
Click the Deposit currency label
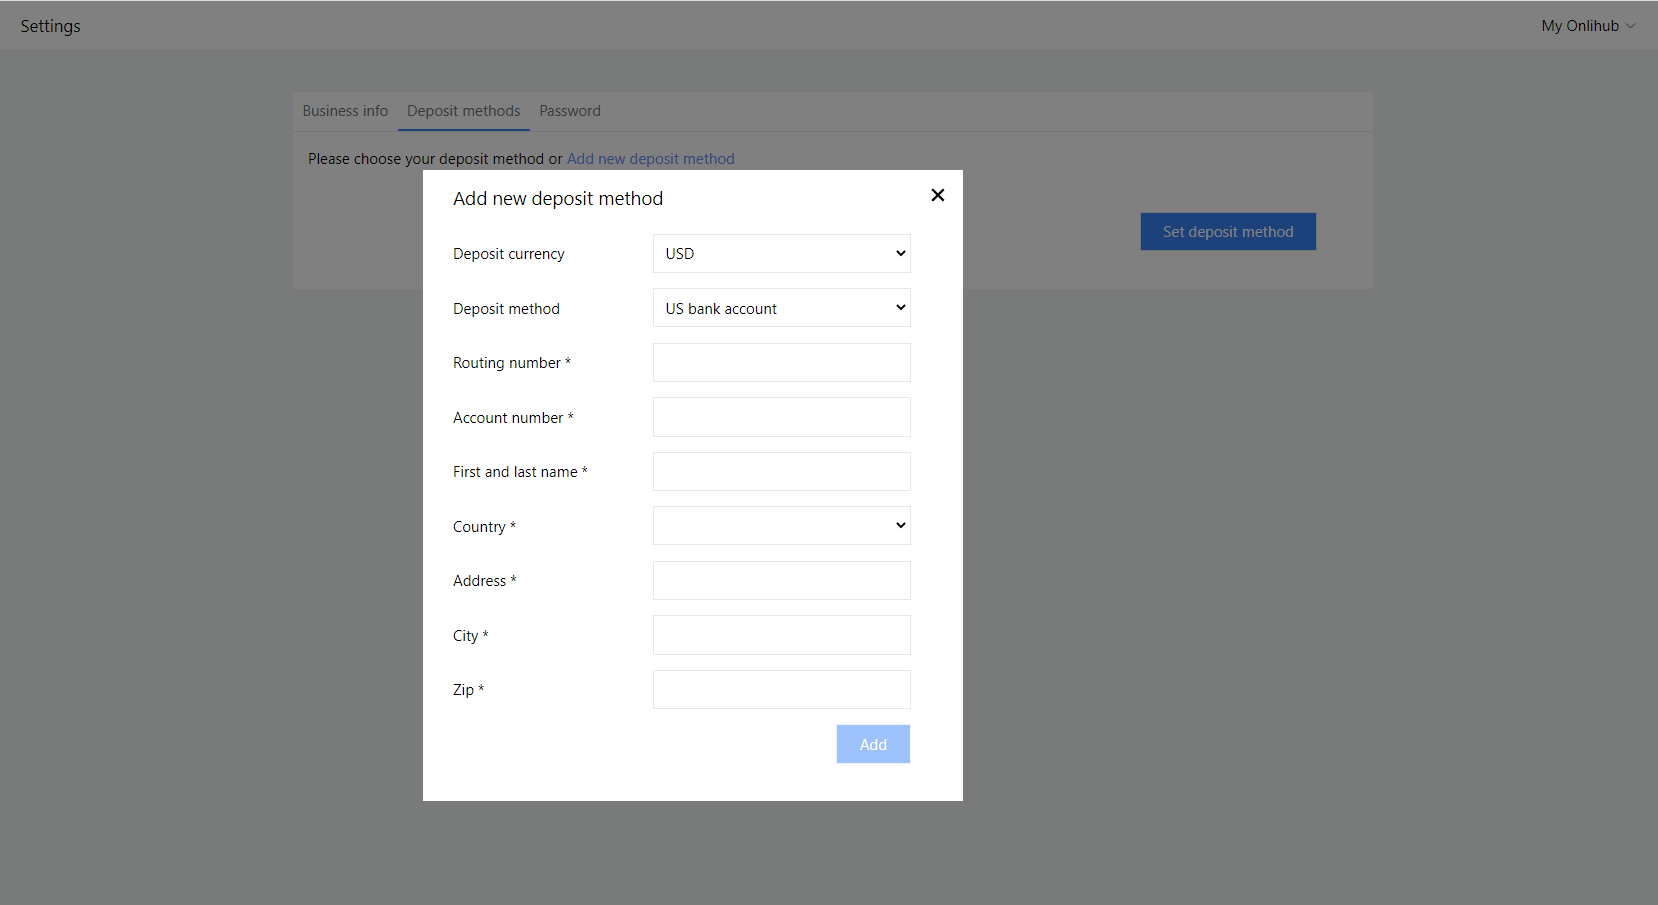click(x=509, y=254)
